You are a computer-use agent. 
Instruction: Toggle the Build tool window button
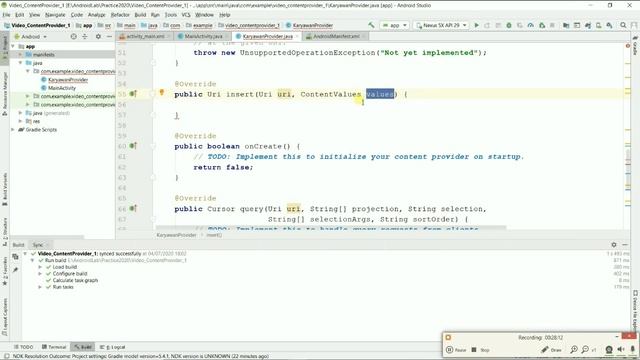[83, 347]
